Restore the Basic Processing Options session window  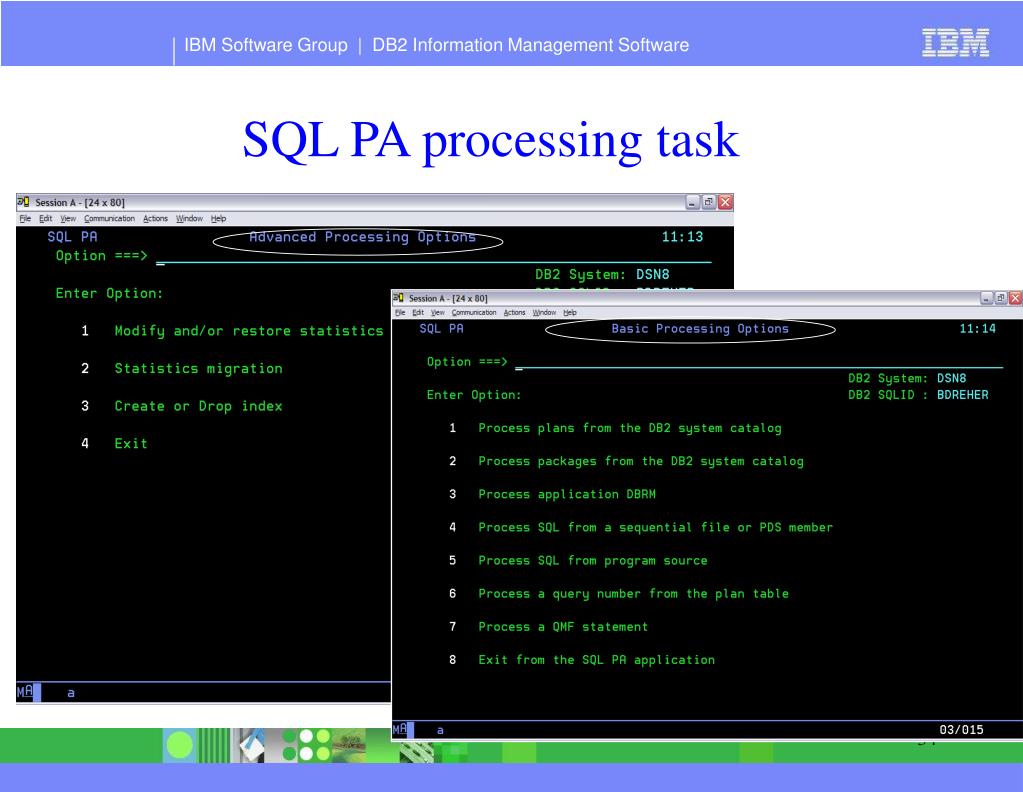pos(1001,298)
